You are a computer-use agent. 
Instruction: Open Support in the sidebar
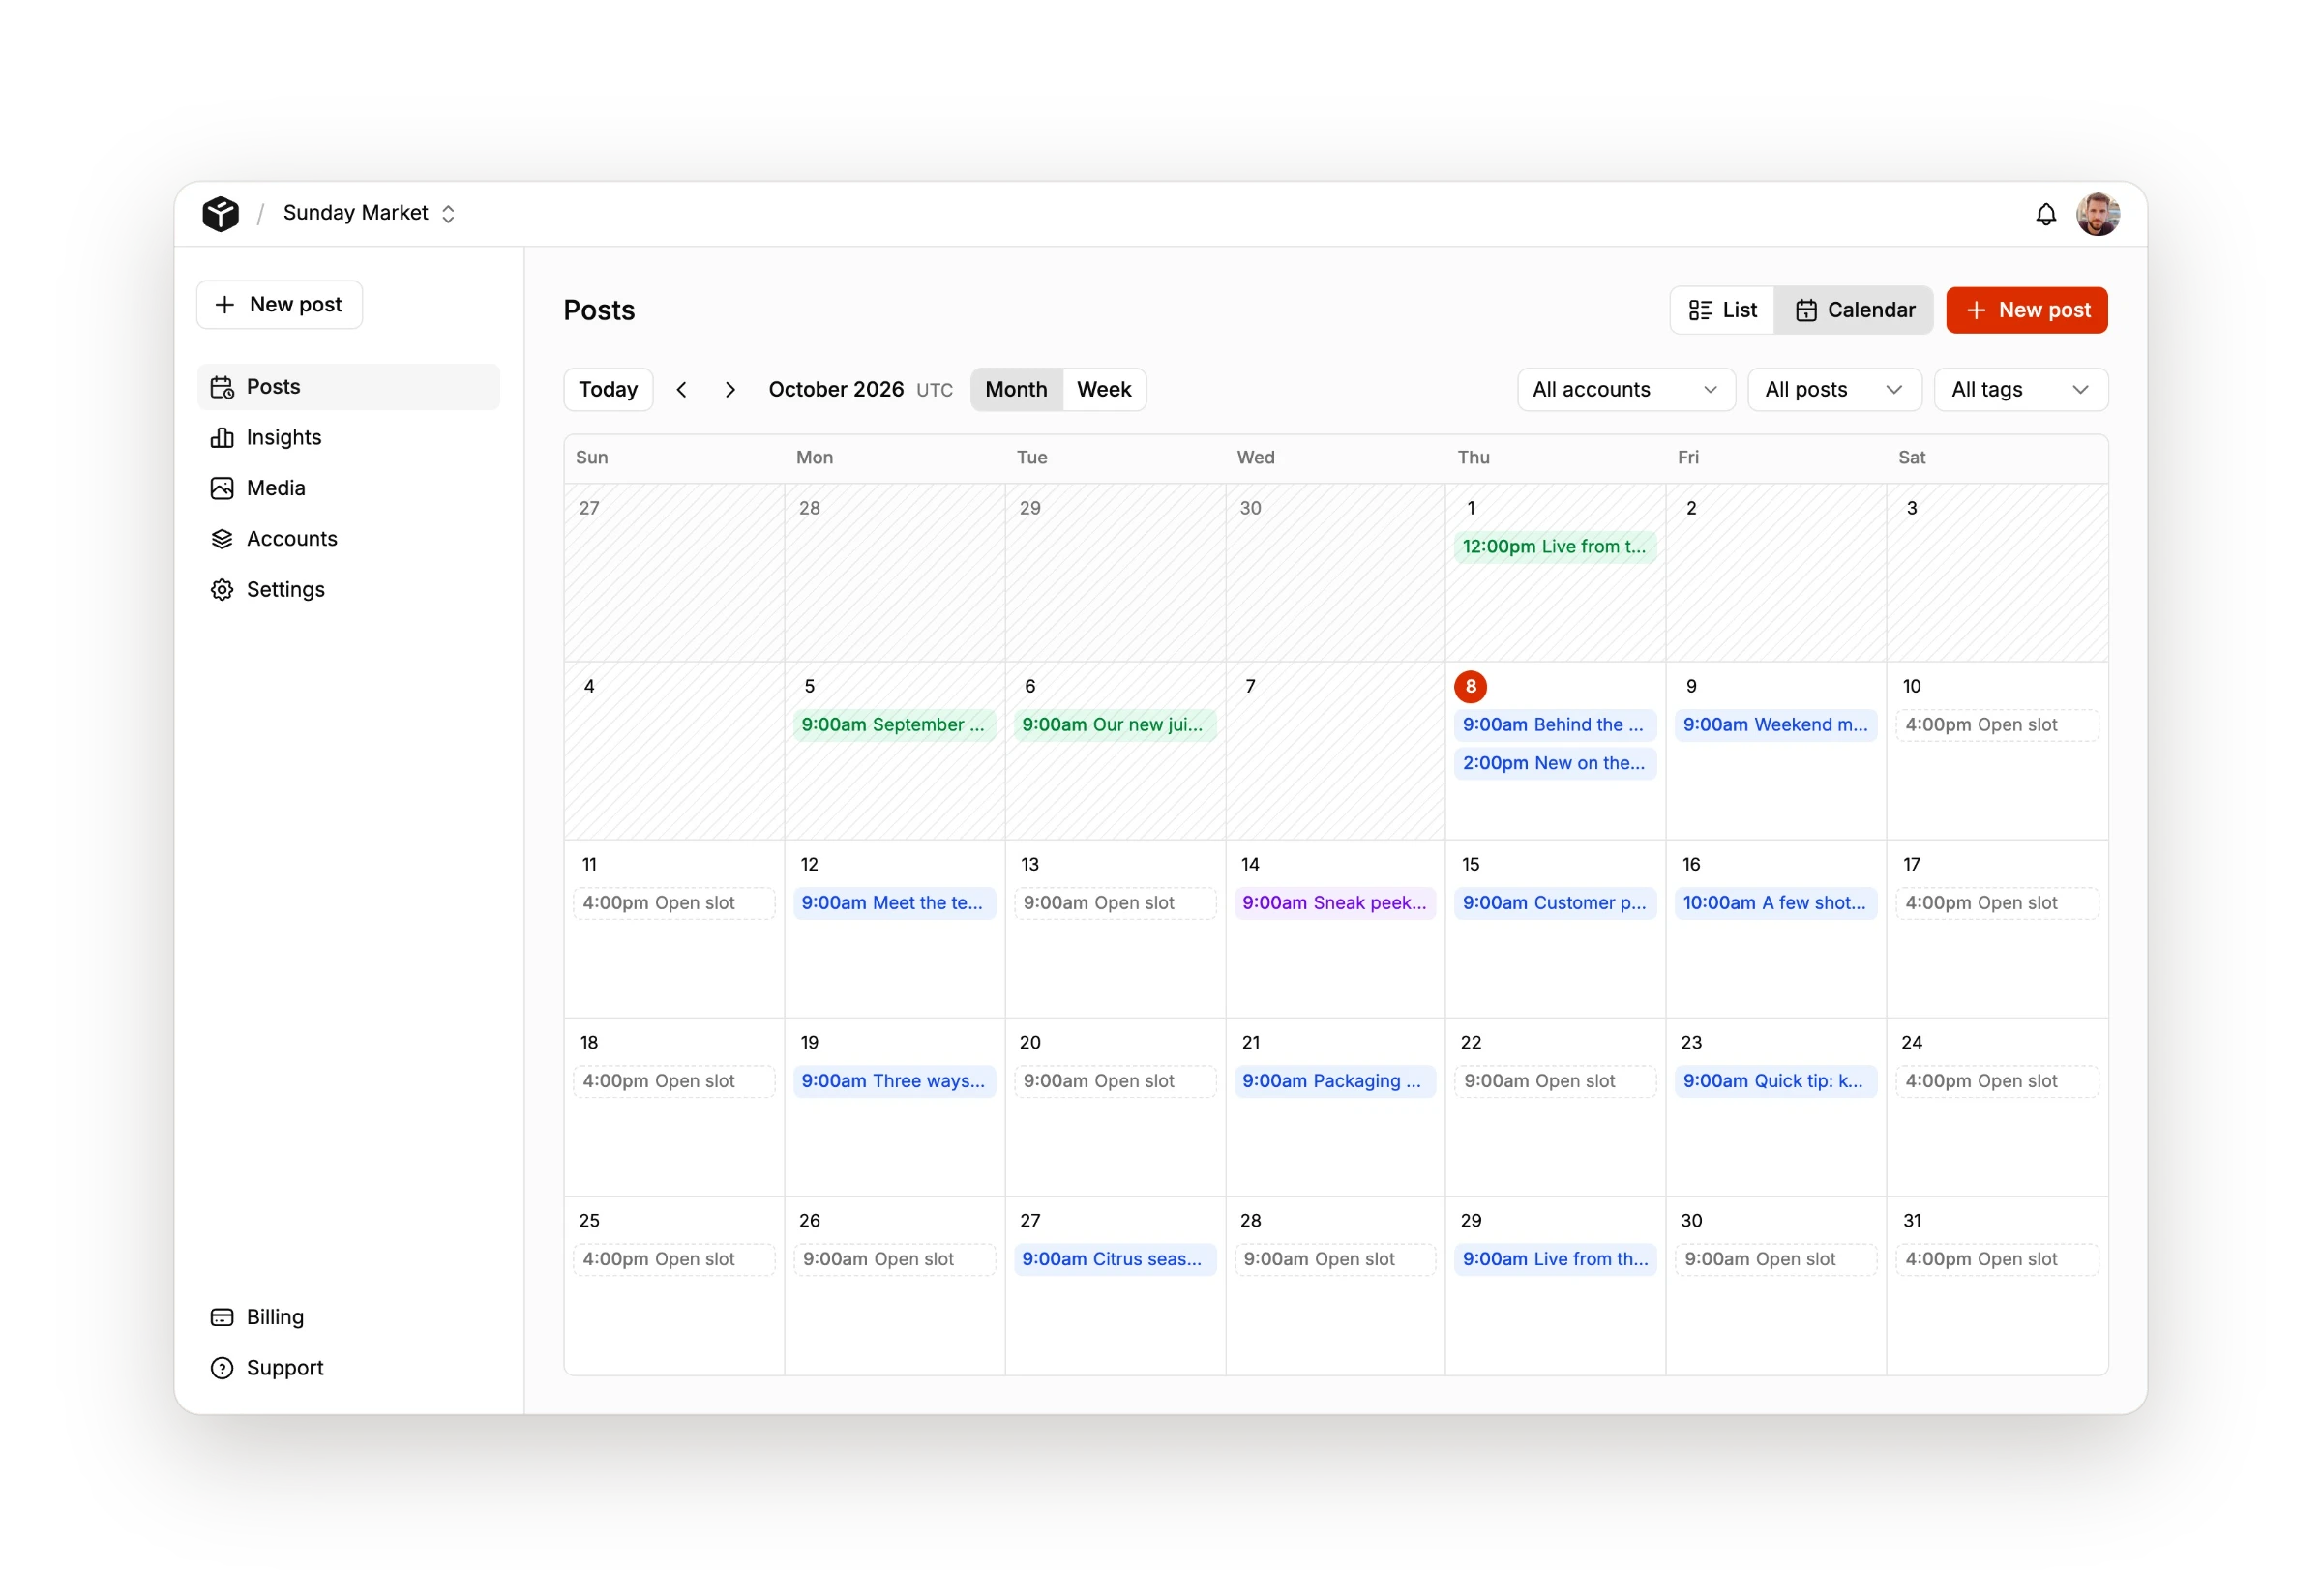[x=348, y=1367]
